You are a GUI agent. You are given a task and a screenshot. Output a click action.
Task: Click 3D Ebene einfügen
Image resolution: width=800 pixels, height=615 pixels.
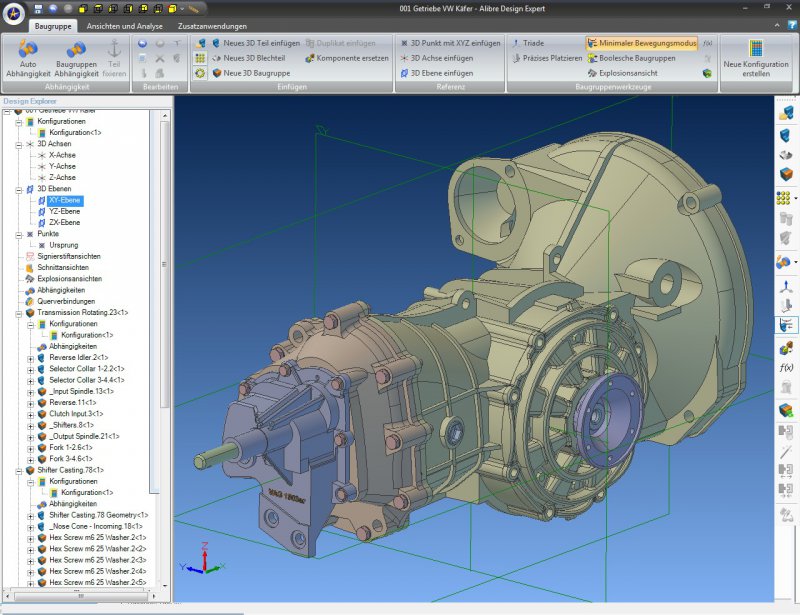pyautogui.click(x=436, y=73)
